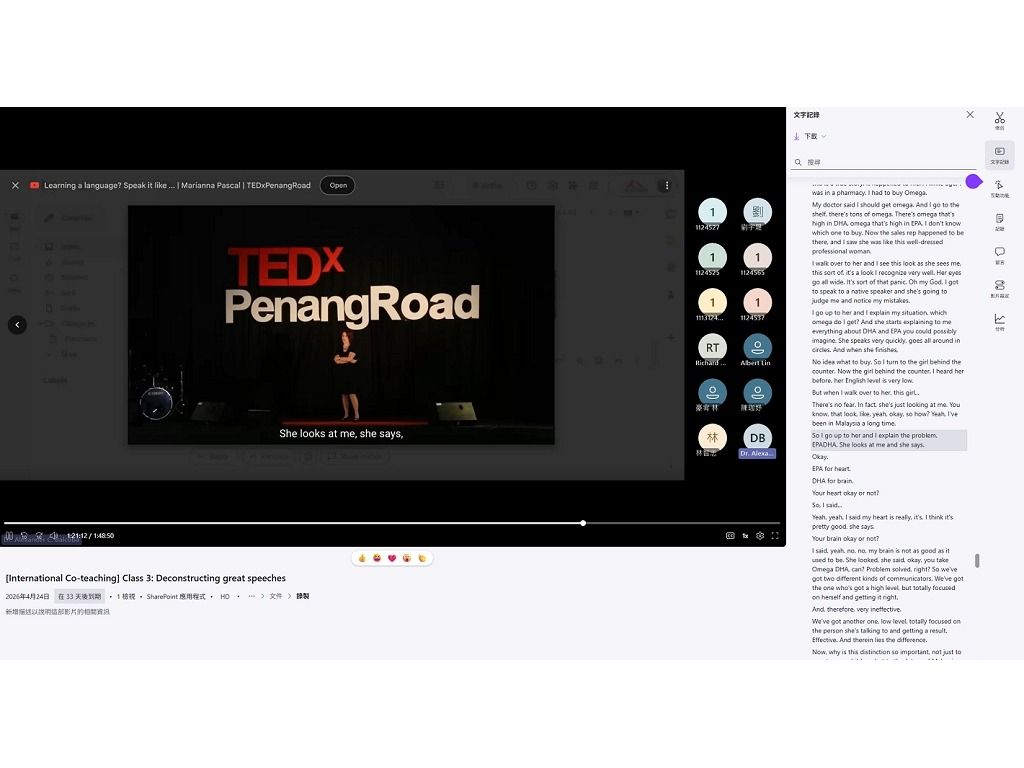Jump to transcript line 'Okay.'
This screenshot has height=768, width=1024.
(820, 456)
